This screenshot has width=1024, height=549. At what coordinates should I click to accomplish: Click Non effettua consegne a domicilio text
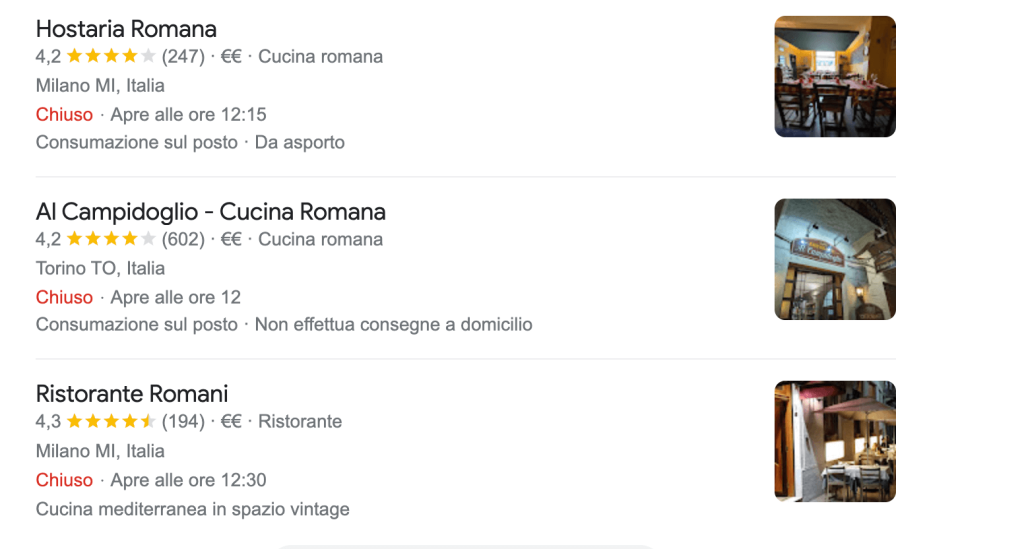point(393,324)
